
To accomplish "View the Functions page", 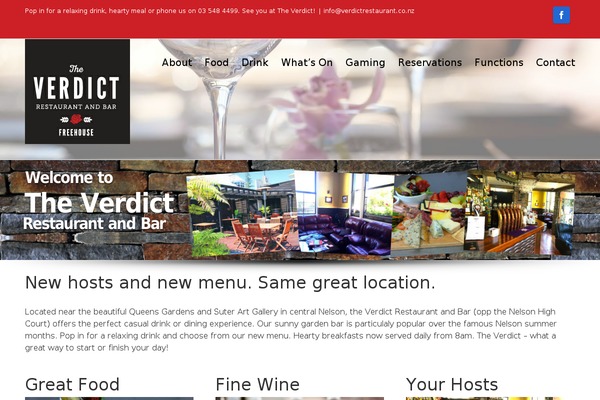I will [x=499, y=62].
